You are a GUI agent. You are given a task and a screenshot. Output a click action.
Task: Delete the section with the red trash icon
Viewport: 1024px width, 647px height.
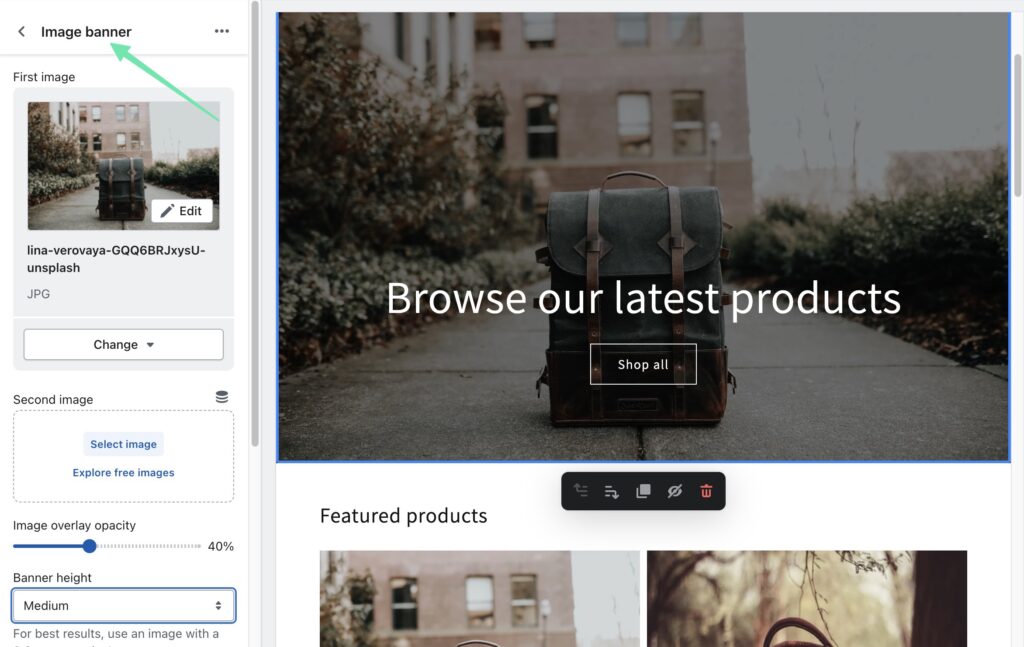coord(706,490)
